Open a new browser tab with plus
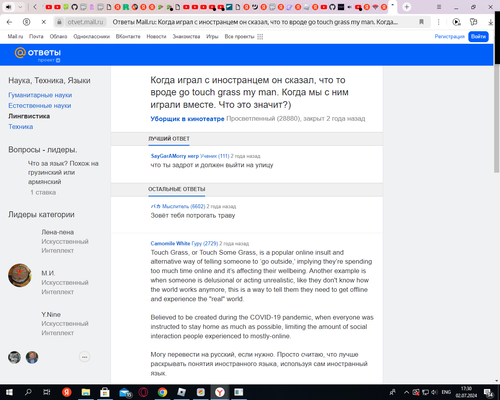This screenshot has width=500, height=400. 407,7
